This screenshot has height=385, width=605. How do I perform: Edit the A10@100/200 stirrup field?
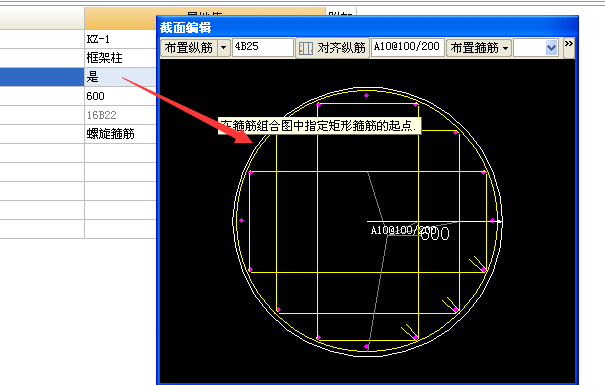click(x=407, y=47)
